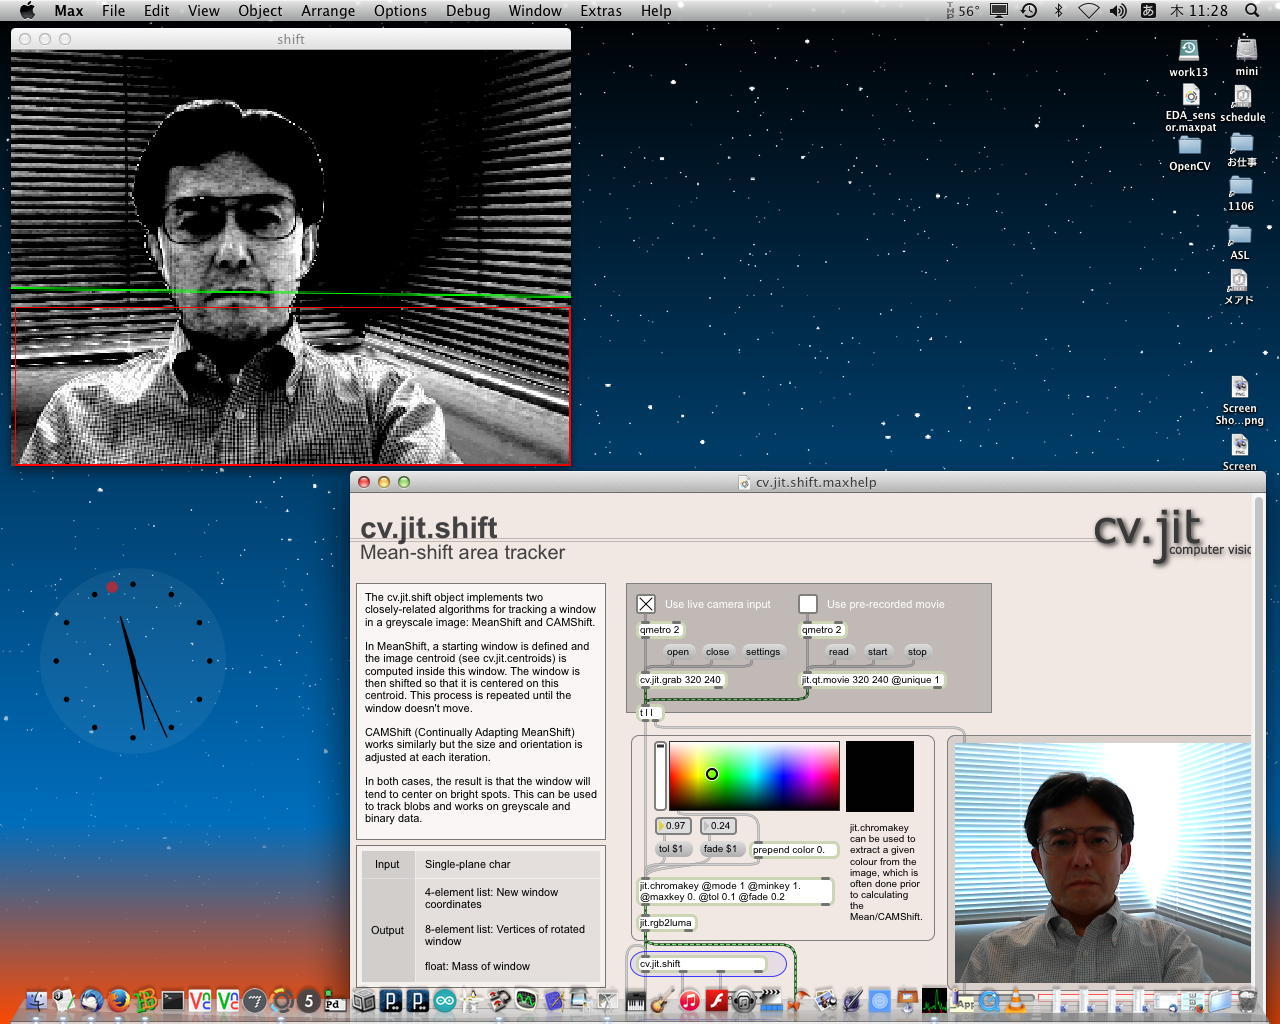Pick a color in the chromakey color field
Screen dimensions: 1280x1024
coord(754,775)
